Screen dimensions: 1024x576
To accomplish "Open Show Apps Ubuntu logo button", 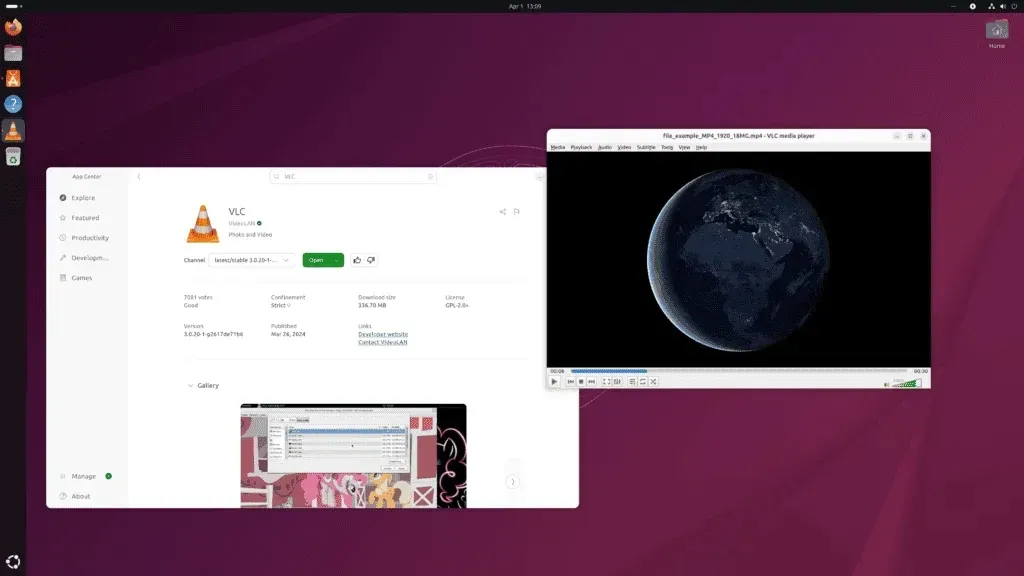I will click(13, 562).
